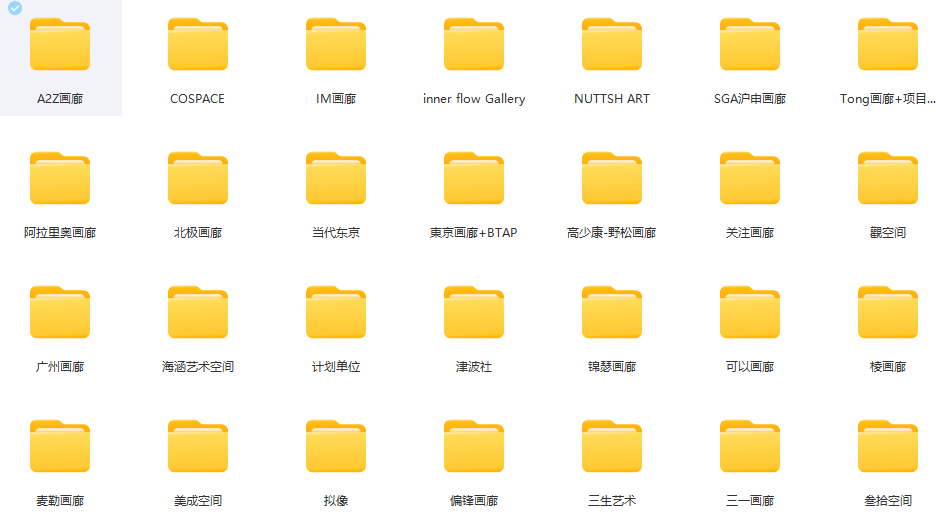Select the 麦勒画廊 folder icon

pos(59,447)
